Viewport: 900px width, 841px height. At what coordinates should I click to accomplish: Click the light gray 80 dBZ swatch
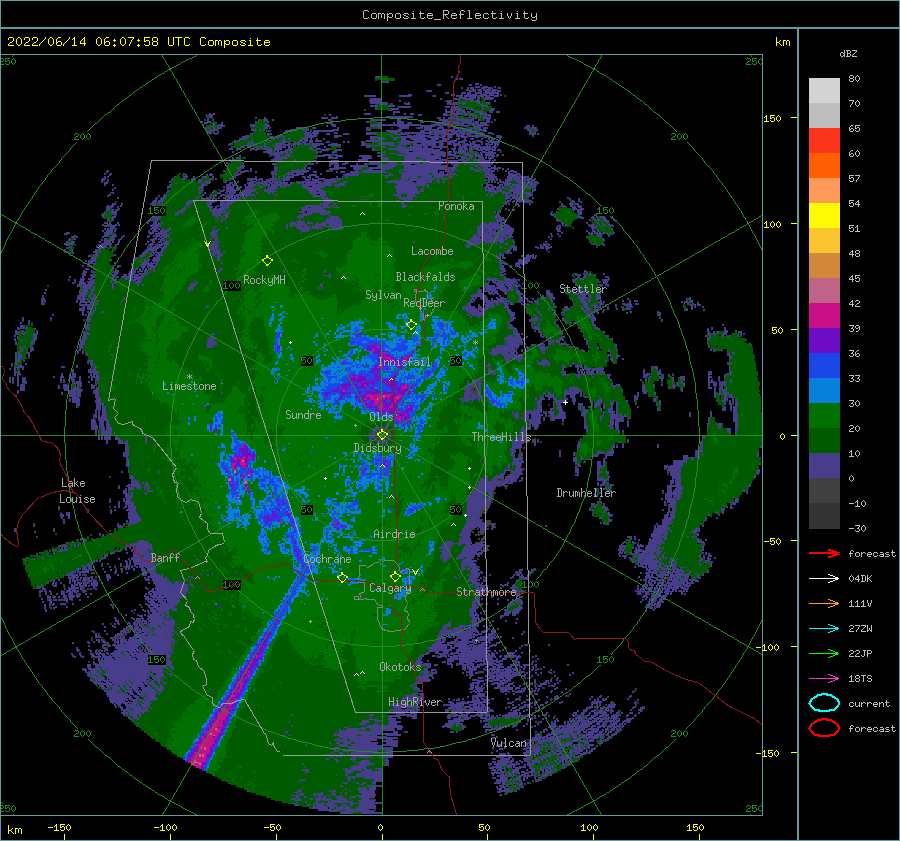click(824, 91)
